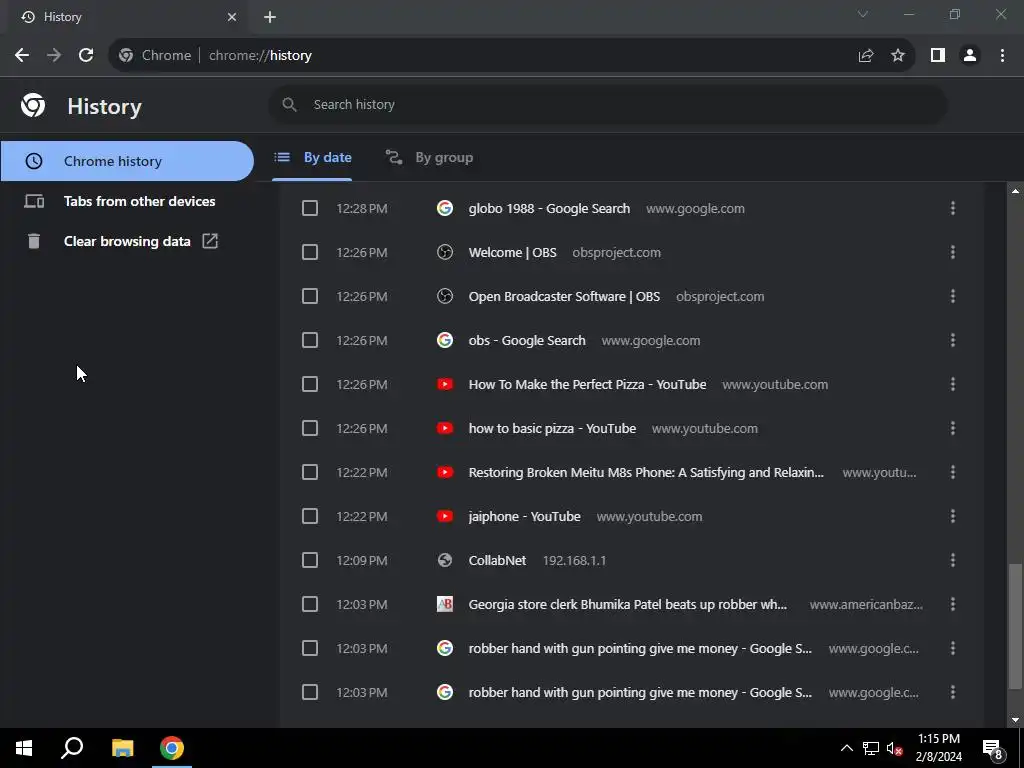Viewport: 1024px width, 768px height.
Task: Switch to the By group tab
Action: 429,157
